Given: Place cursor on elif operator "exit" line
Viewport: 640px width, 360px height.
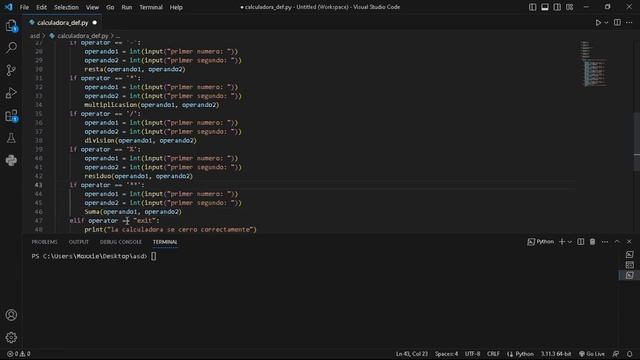Looking at the screenshot, I should click(114, 220).
